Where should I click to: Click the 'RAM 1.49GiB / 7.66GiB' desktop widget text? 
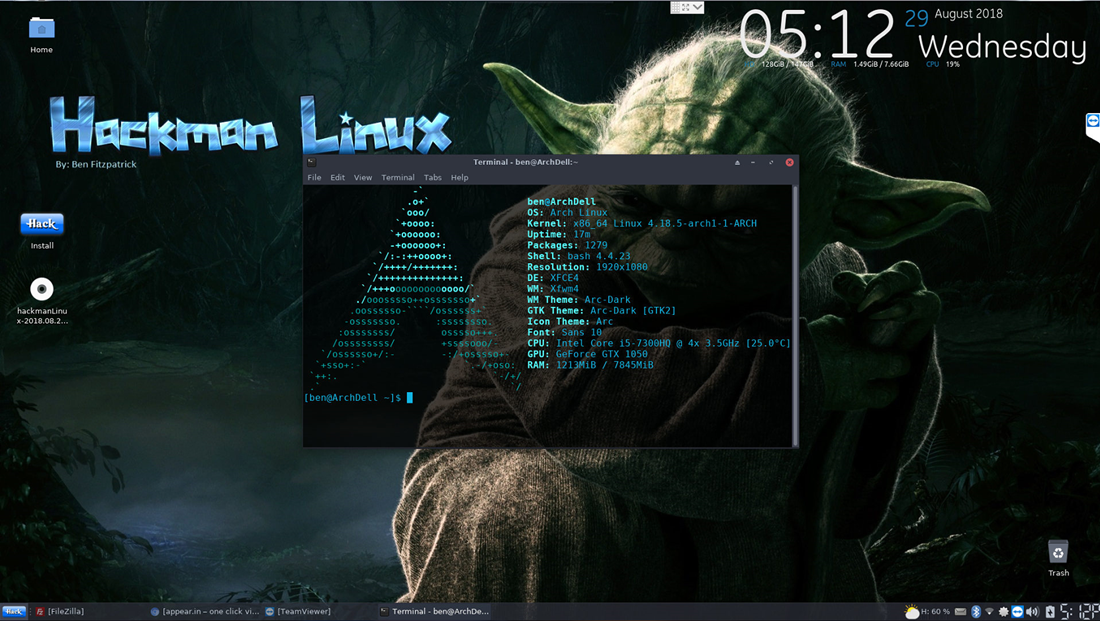tap(870, 64)
